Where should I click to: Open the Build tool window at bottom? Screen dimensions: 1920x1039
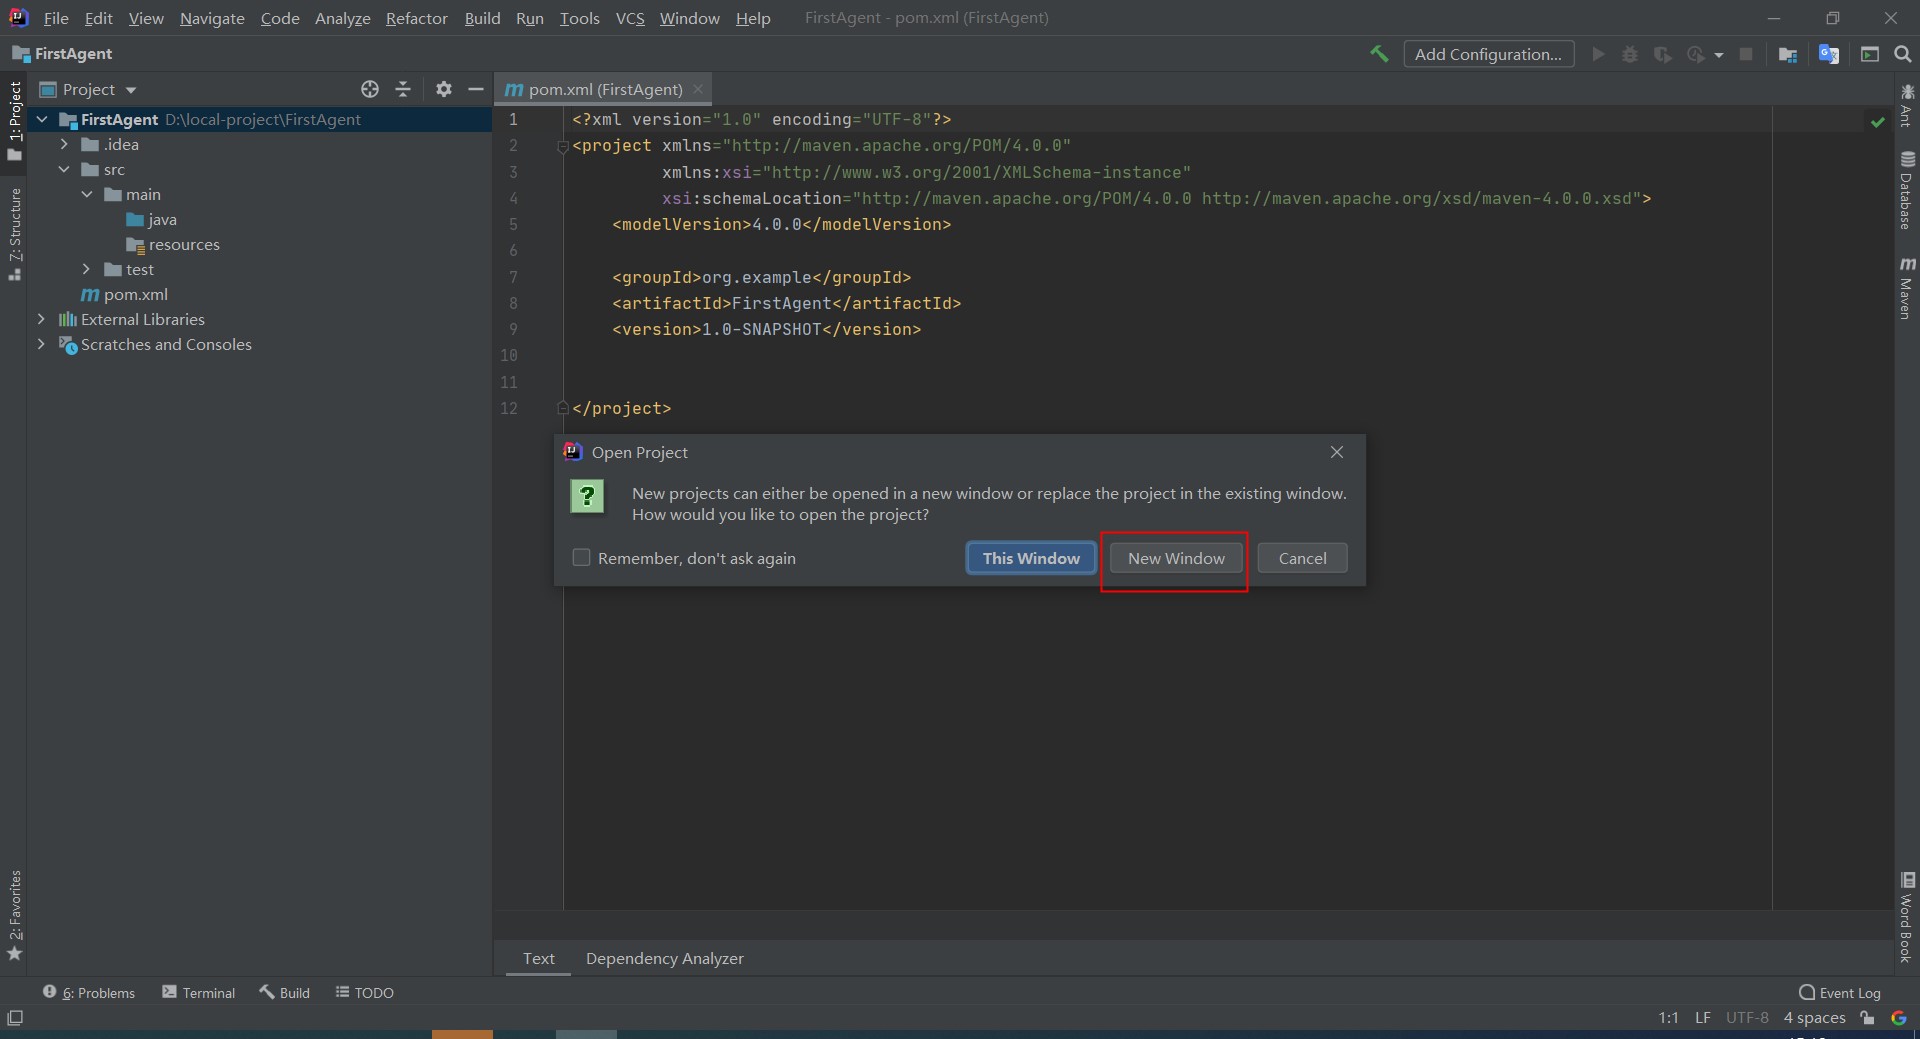(x=285, y=992)
